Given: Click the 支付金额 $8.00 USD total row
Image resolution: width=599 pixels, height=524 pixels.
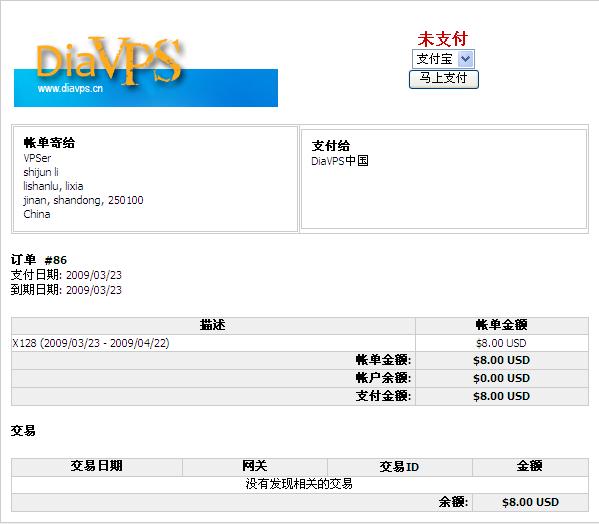Looking at the screenshot, I should pos(300,396).
